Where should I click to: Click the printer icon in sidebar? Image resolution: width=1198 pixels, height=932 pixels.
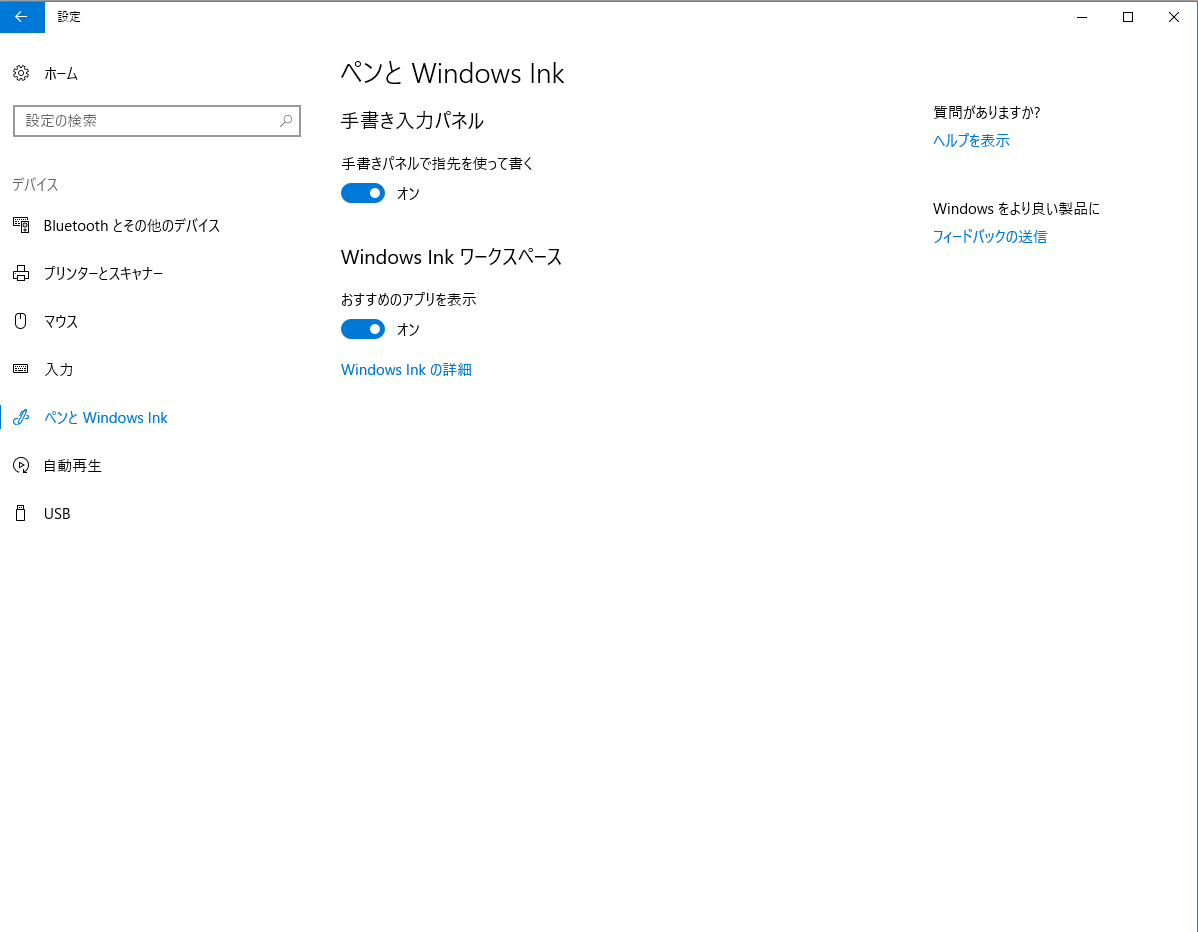coord(21,273)
